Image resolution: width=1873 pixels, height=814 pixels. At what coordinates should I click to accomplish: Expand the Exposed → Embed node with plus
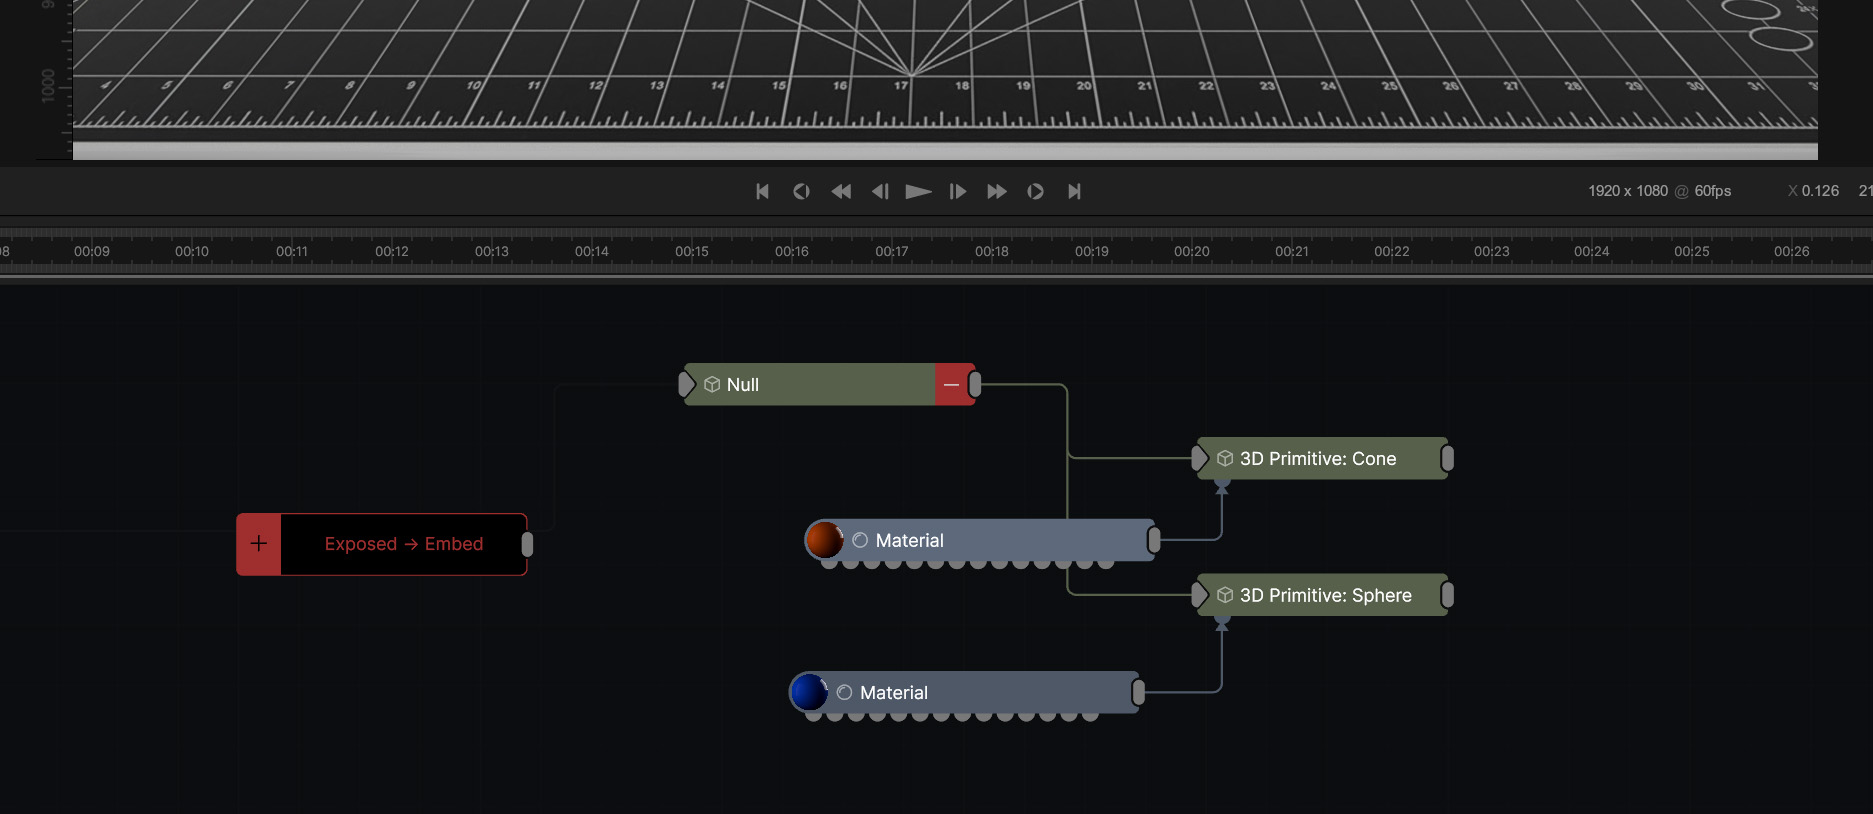259,544
